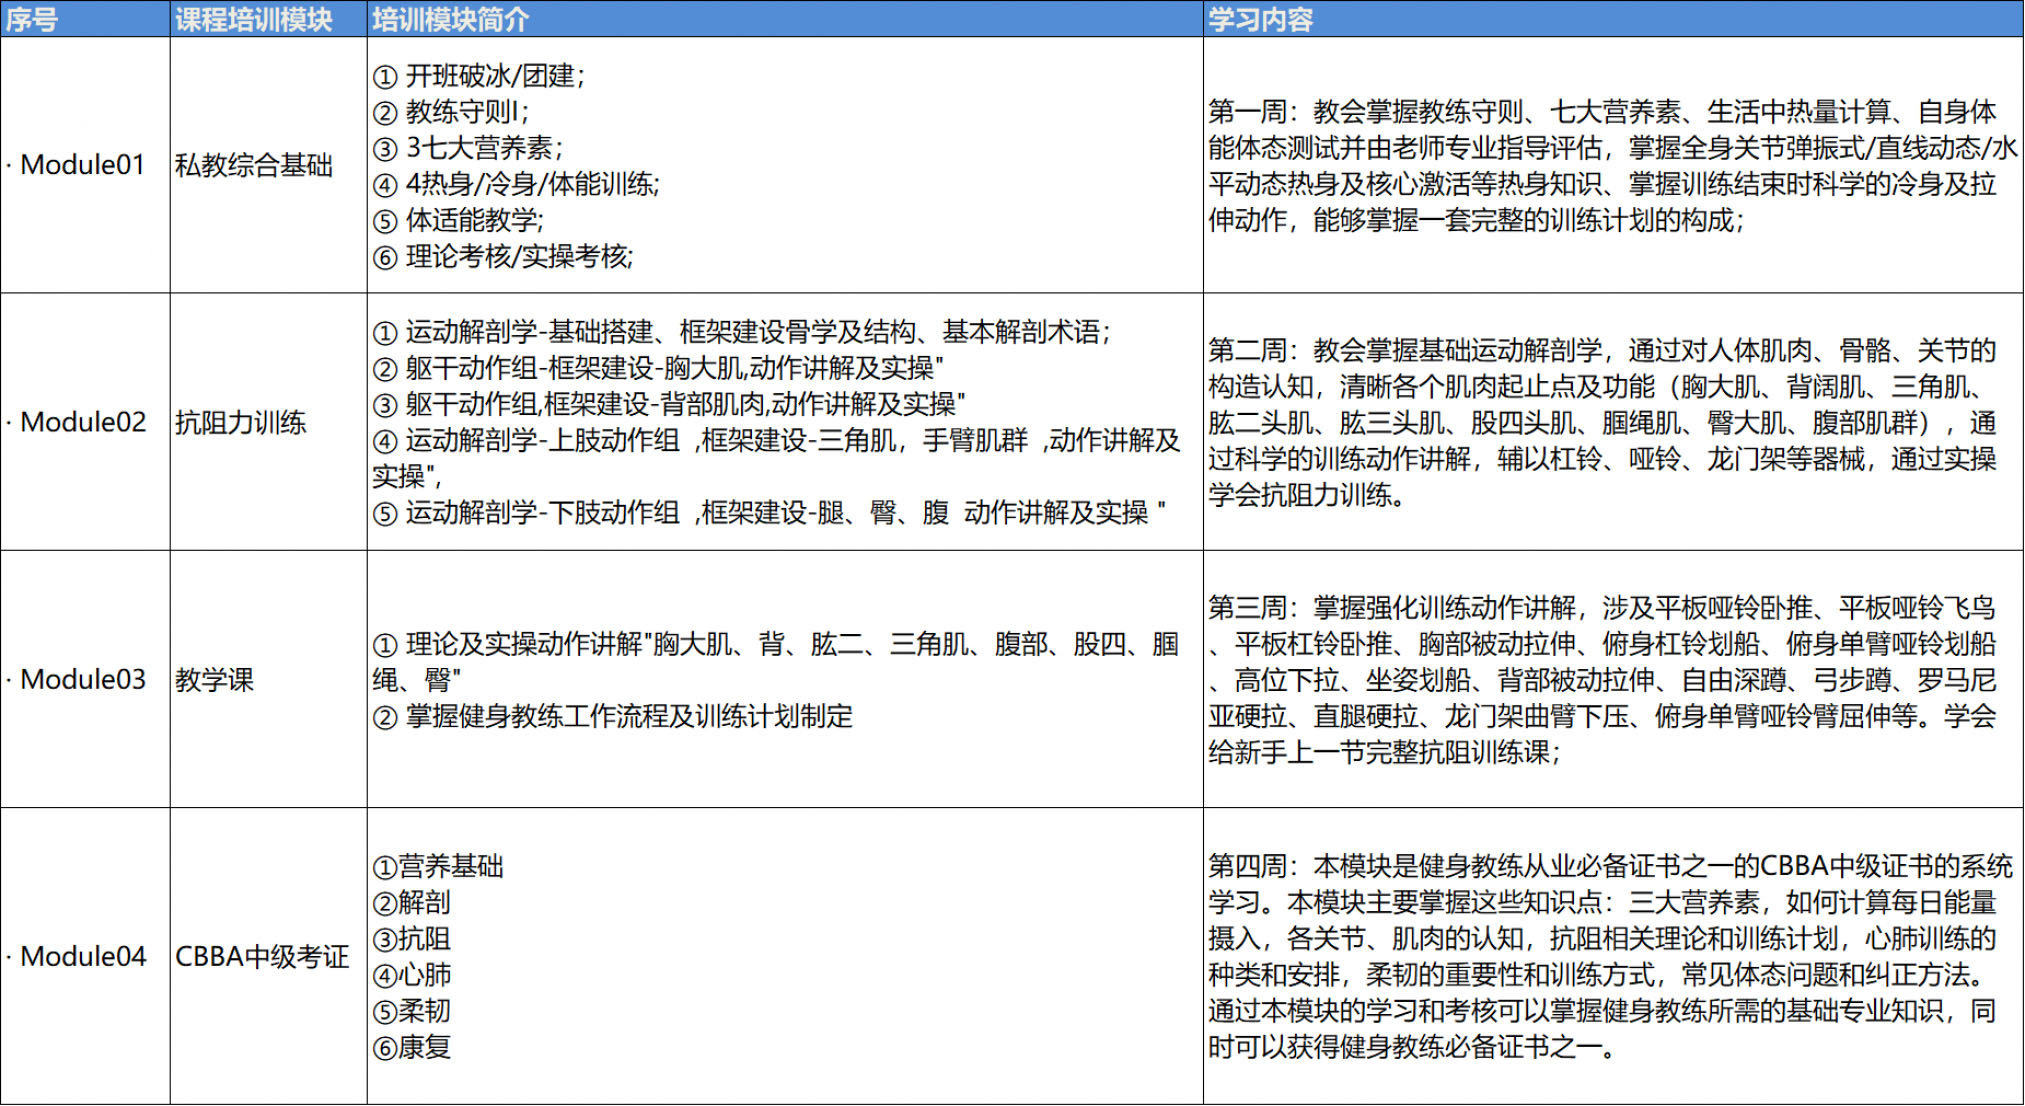Click the Module01 cell
The width and height of the screenshot is (2025, 1106).
pyautogui.click(x=85, y=165)
